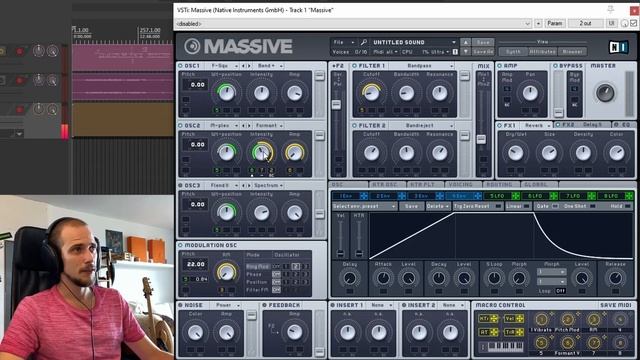
Task: Click the Save As button
Action: pyautogui.click(x=483, y=52)
